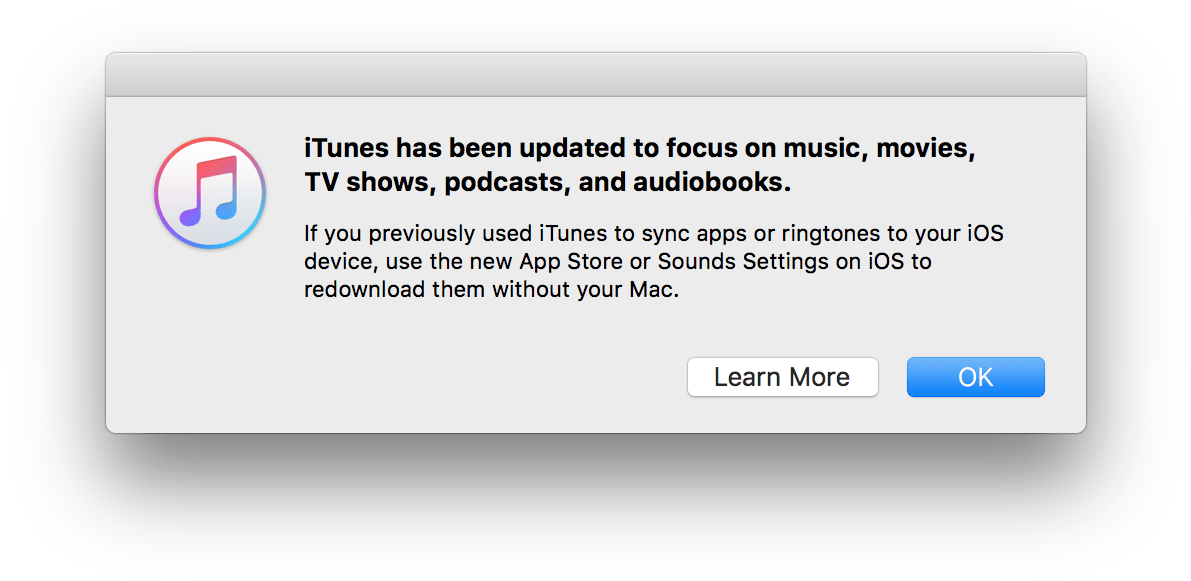Click "TV shows" in the bold heading

[x=369, y=182]
